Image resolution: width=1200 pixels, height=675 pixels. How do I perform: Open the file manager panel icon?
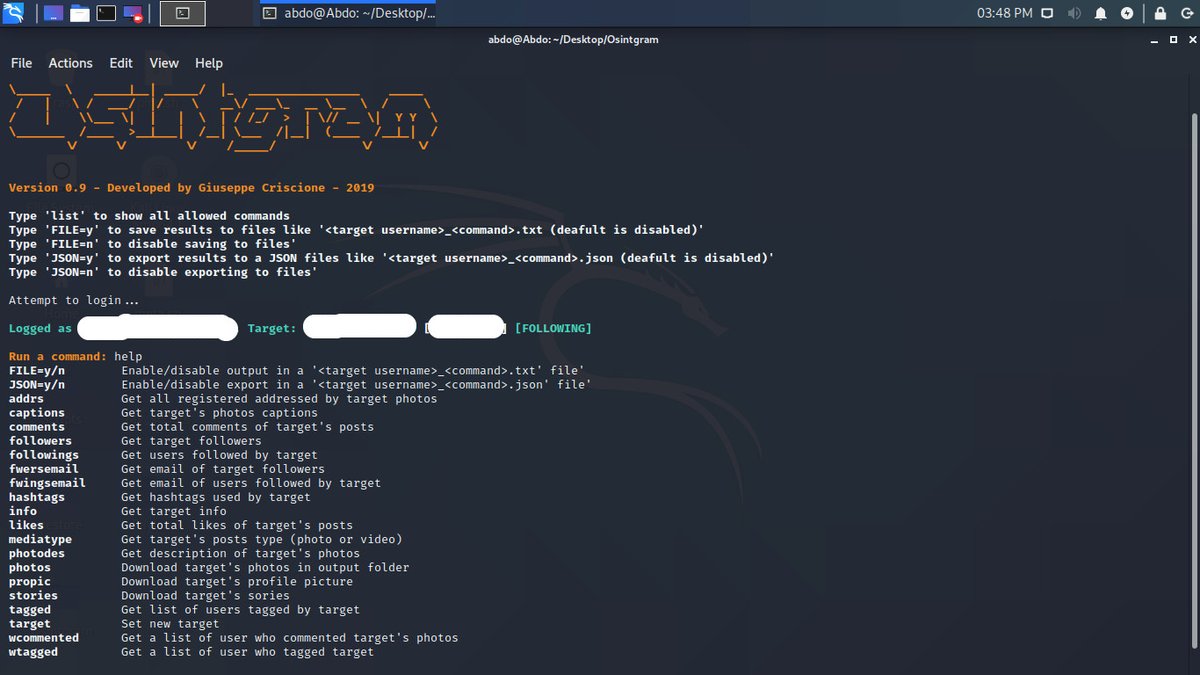[x=79, y=13]
